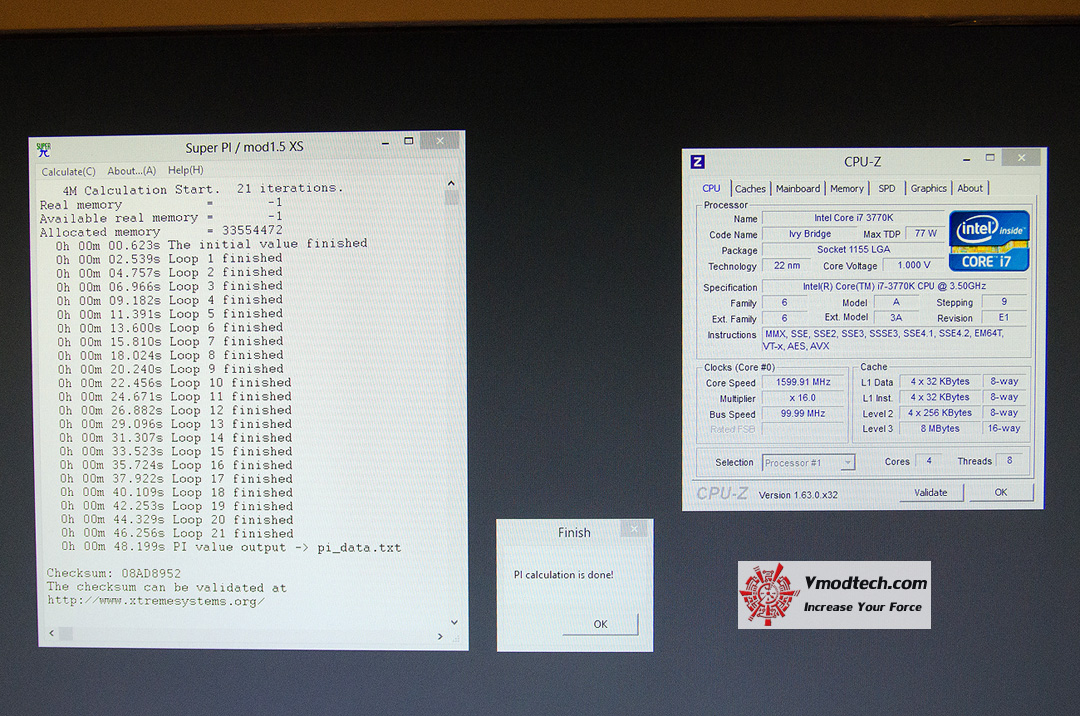Click the Bus Speed value 99.99 MHz

(803, 414)
